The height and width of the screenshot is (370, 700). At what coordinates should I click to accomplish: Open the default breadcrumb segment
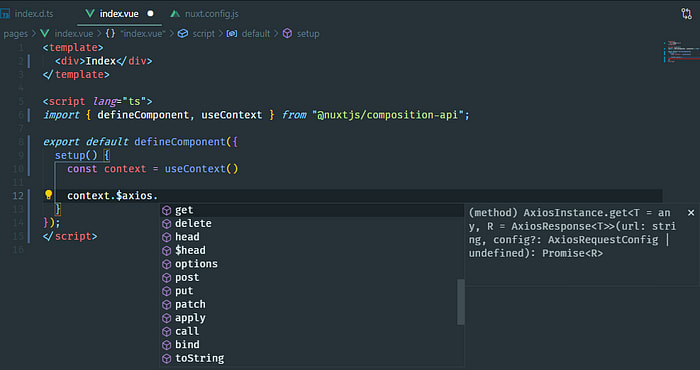coord(256,33)
